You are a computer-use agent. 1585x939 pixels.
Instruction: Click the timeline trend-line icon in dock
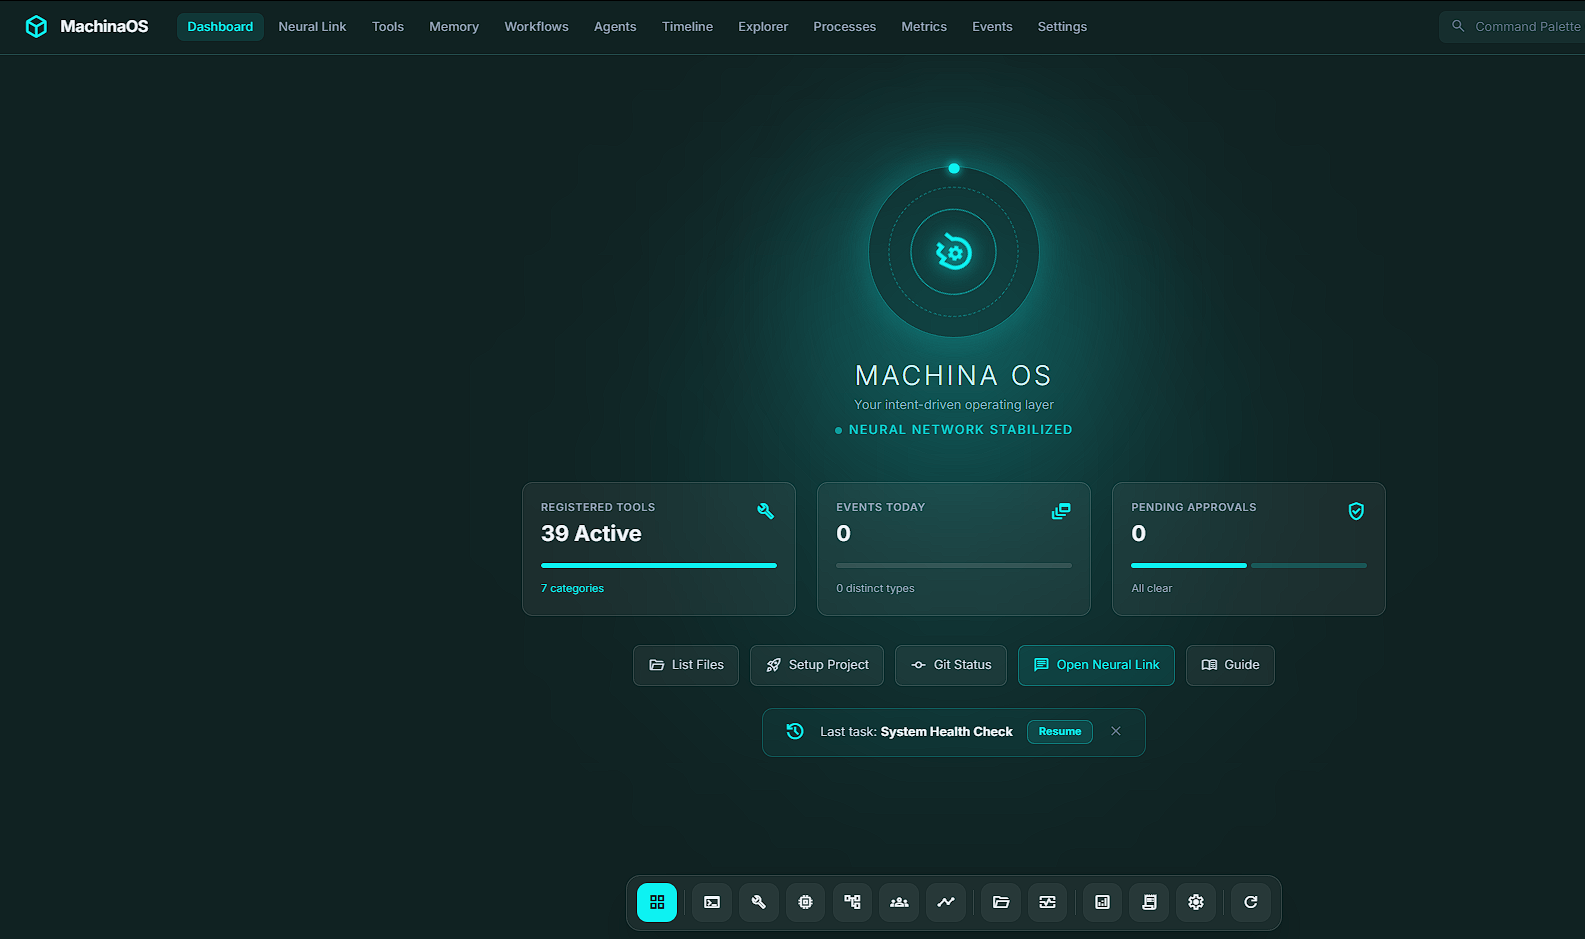point(946,902)
